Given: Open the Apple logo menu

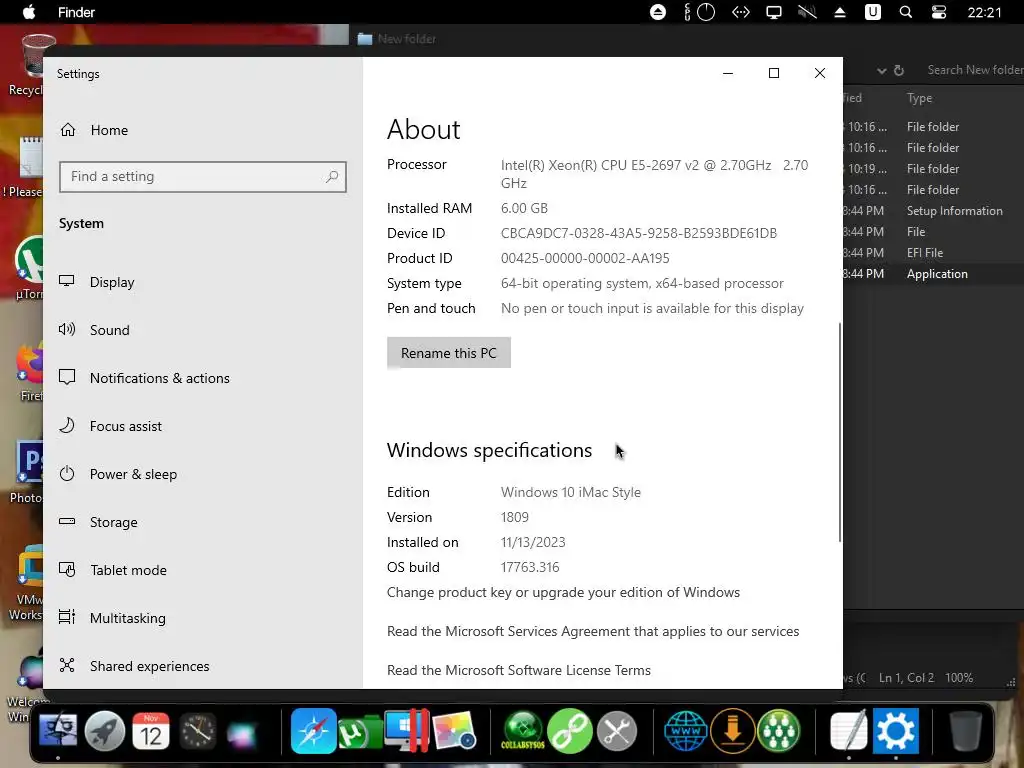Looking at the screenshot, I should [x=29, y=12].
